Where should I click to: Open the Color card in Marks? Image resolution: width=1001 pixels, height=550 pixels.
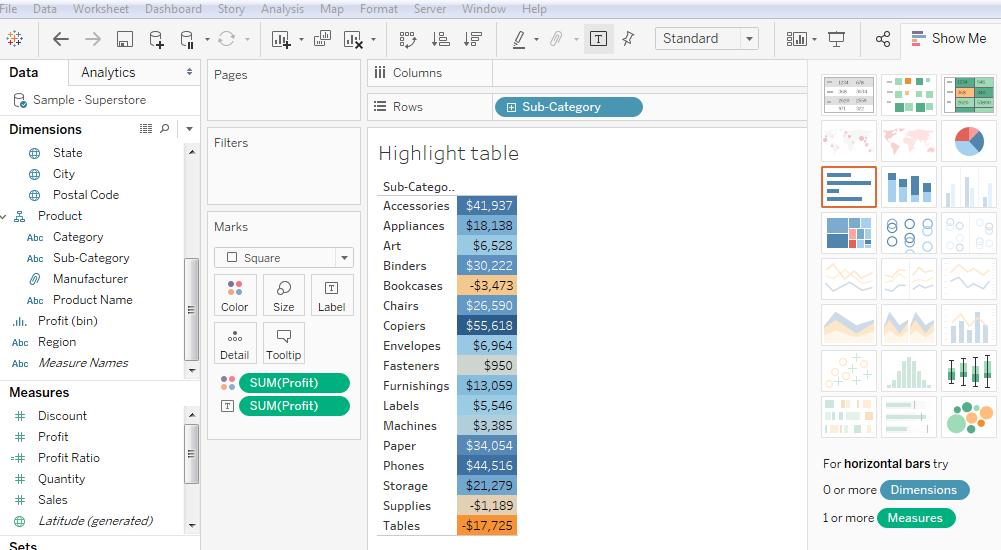click(235, 295)
